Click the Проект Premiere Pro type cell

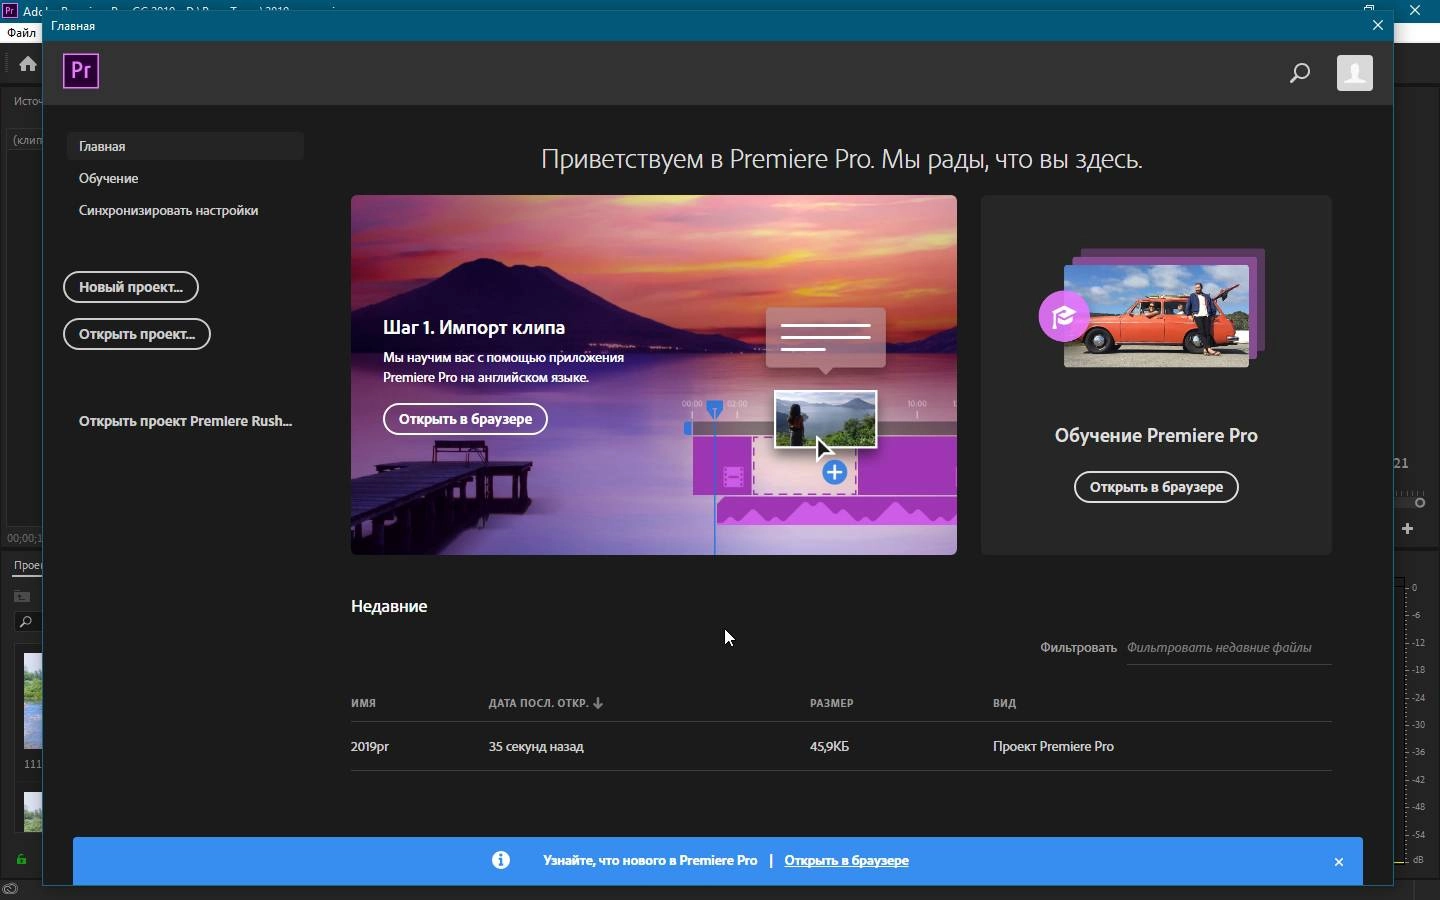1054,746
